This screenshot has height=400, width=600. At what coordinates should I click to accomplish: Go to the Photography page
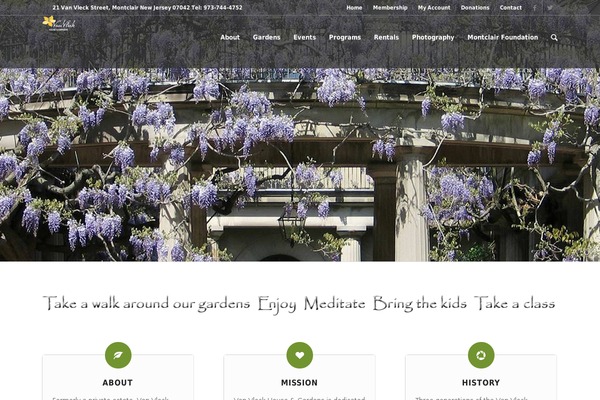click(433, 37)
